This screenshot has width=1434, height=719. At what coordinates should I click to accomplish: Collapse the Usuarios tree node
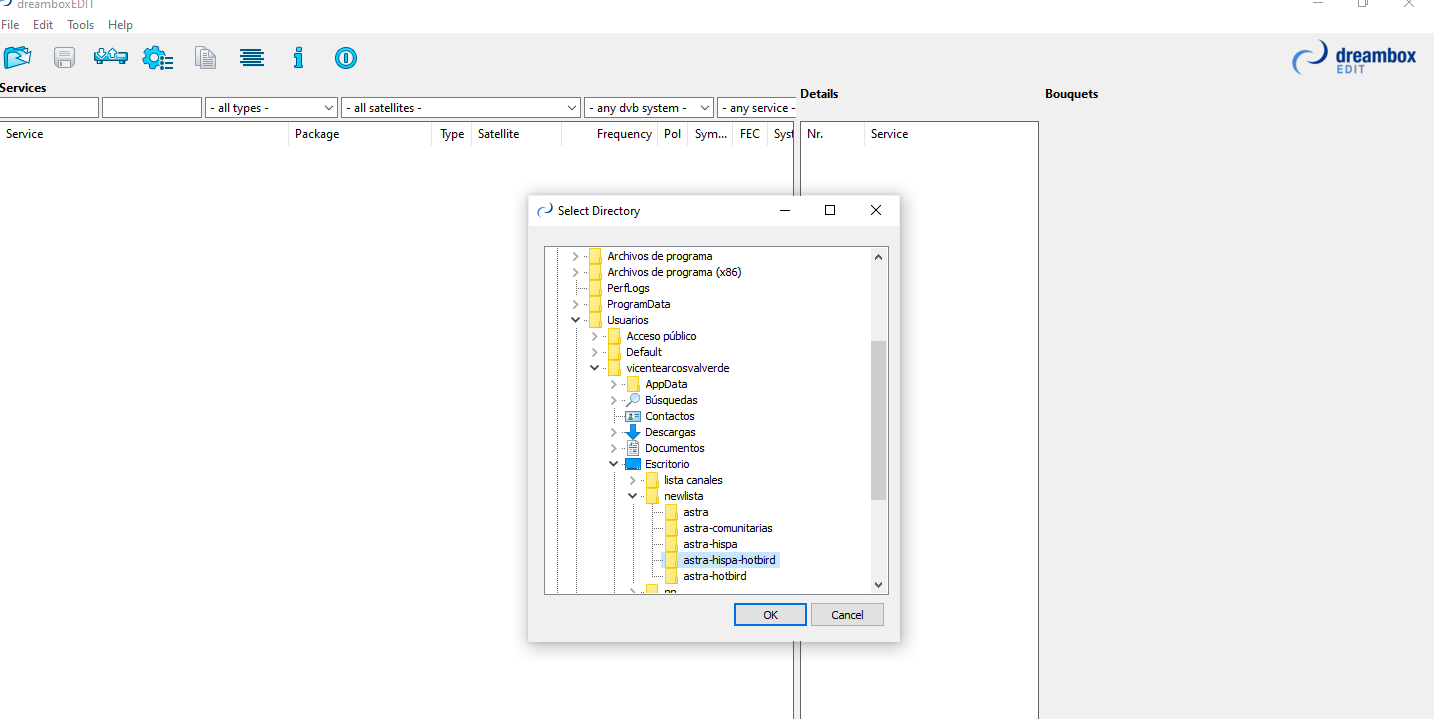[575, 320]
